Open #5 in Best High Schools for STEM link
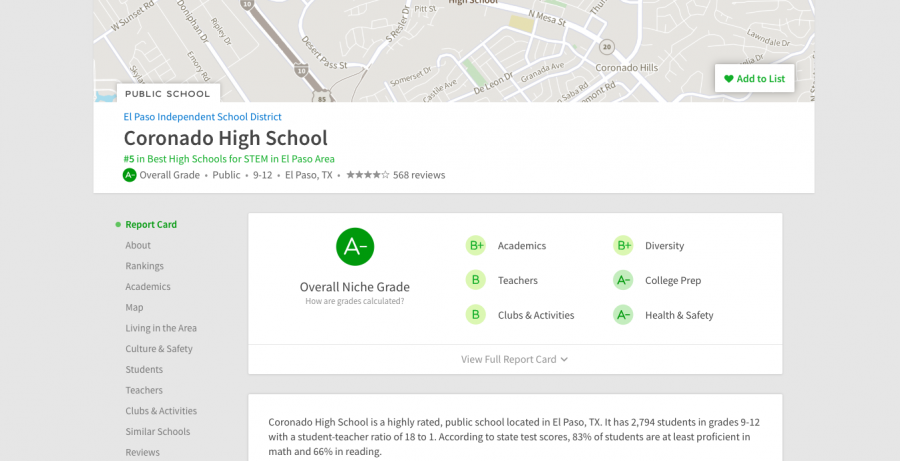 (x=229, y=159)
